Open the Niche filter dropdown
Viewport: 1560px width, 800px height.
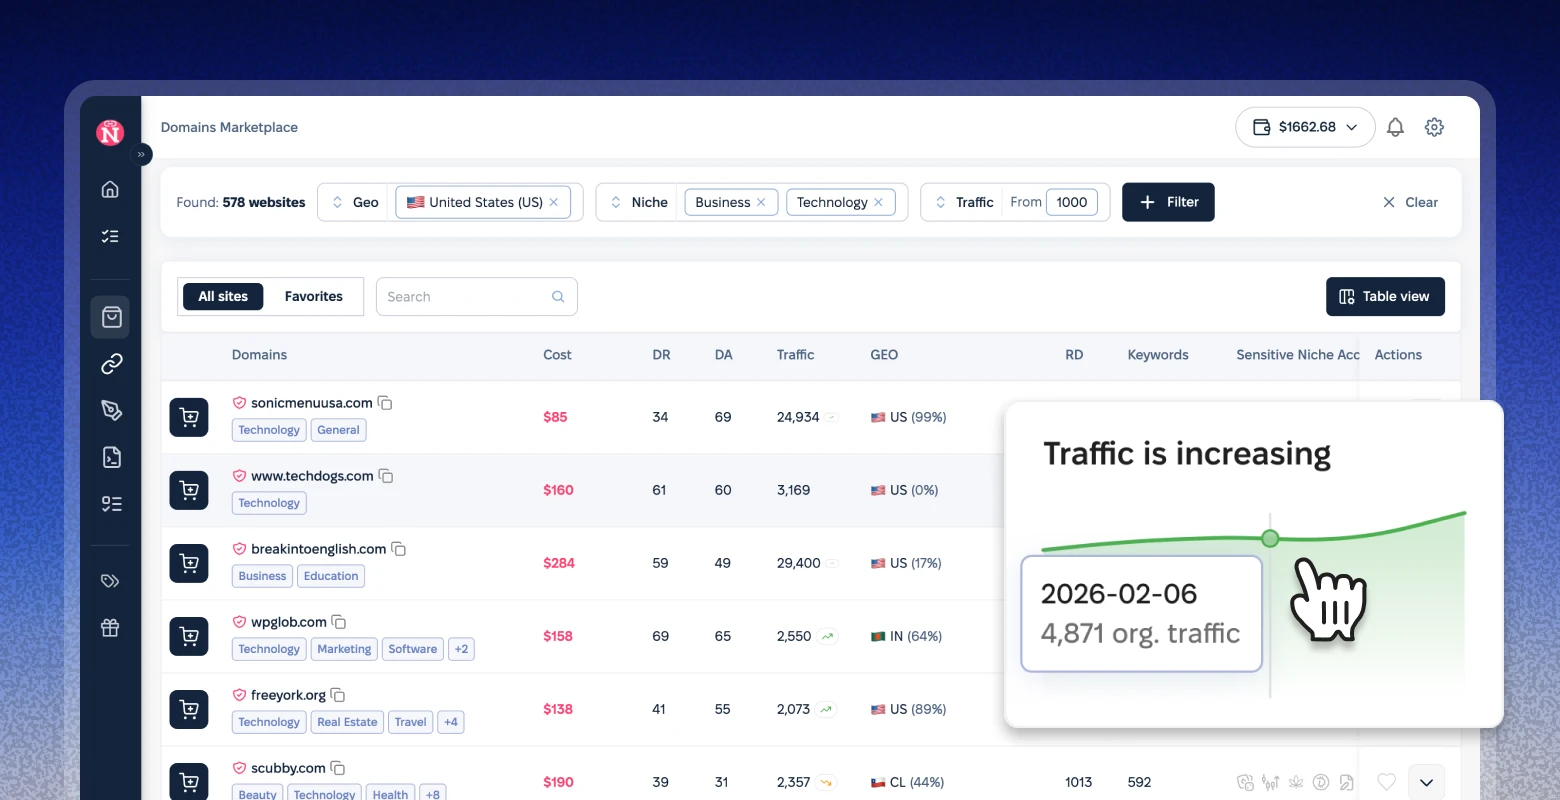(x=640, y=202)
